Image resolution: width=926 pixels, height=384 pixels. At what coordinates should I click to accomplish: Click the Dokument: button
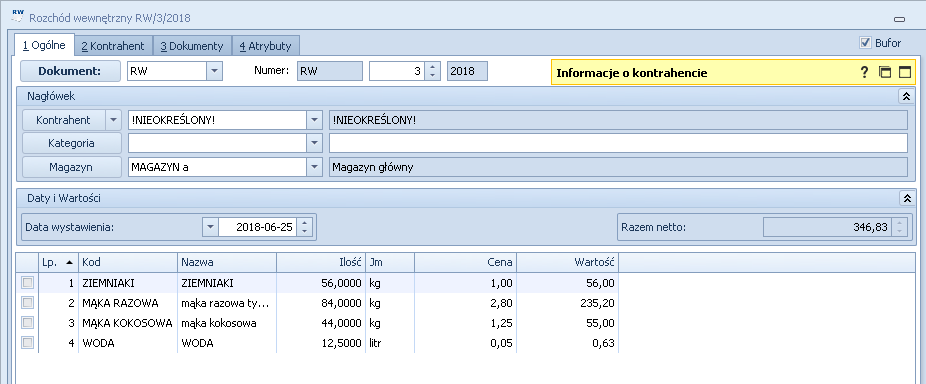(x=70, y=71)
